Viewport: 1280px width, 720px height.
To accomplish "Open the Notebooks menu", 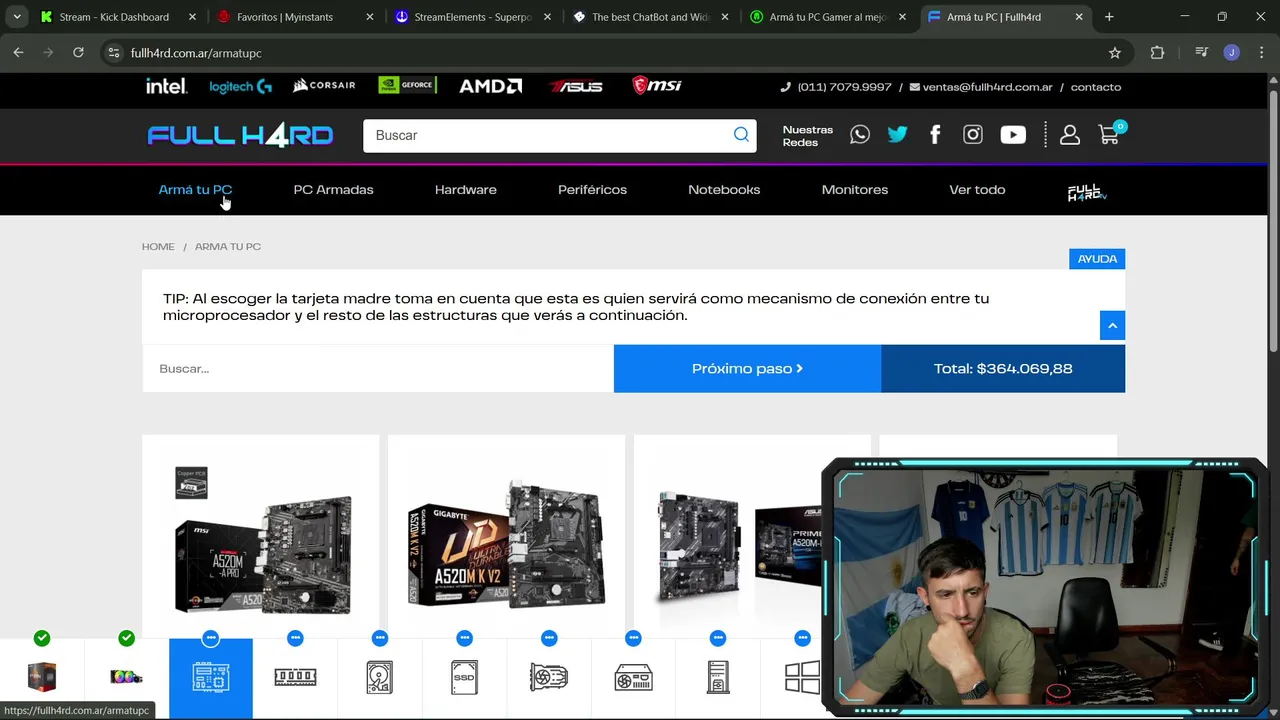I will point(724,189).
